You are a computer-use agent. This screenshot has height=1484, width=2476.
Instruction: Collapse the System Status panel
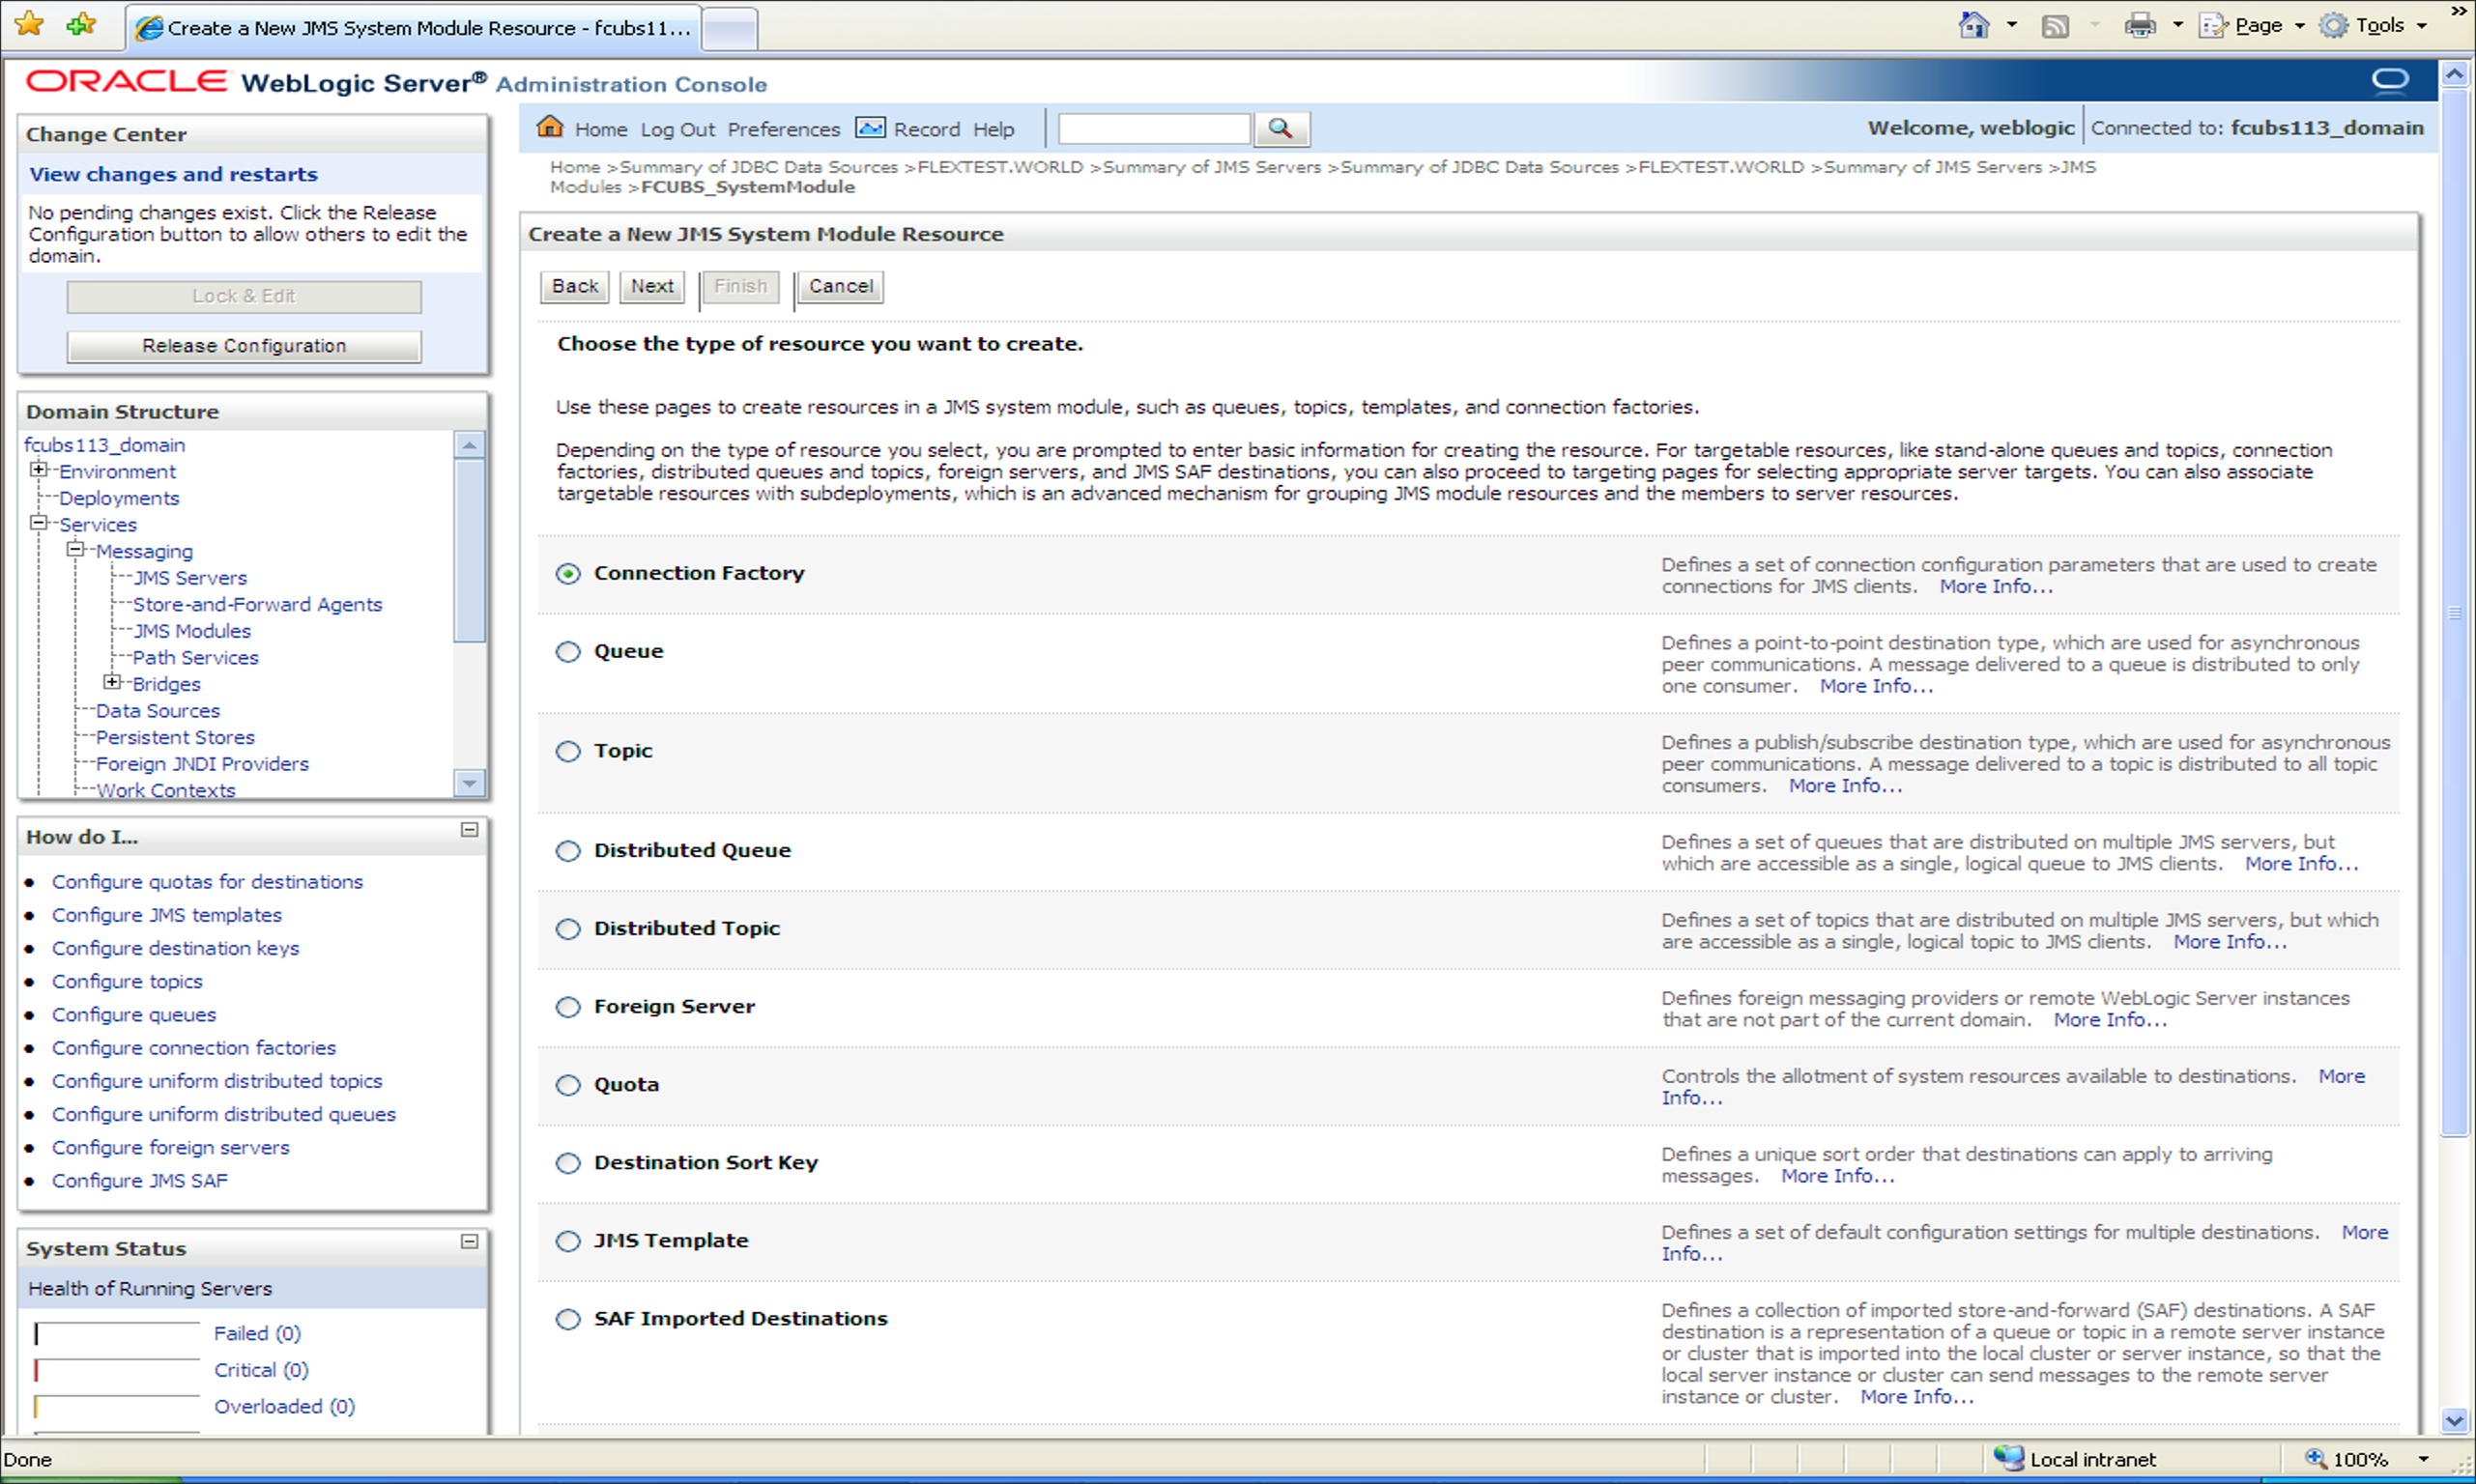(469, 1242)
